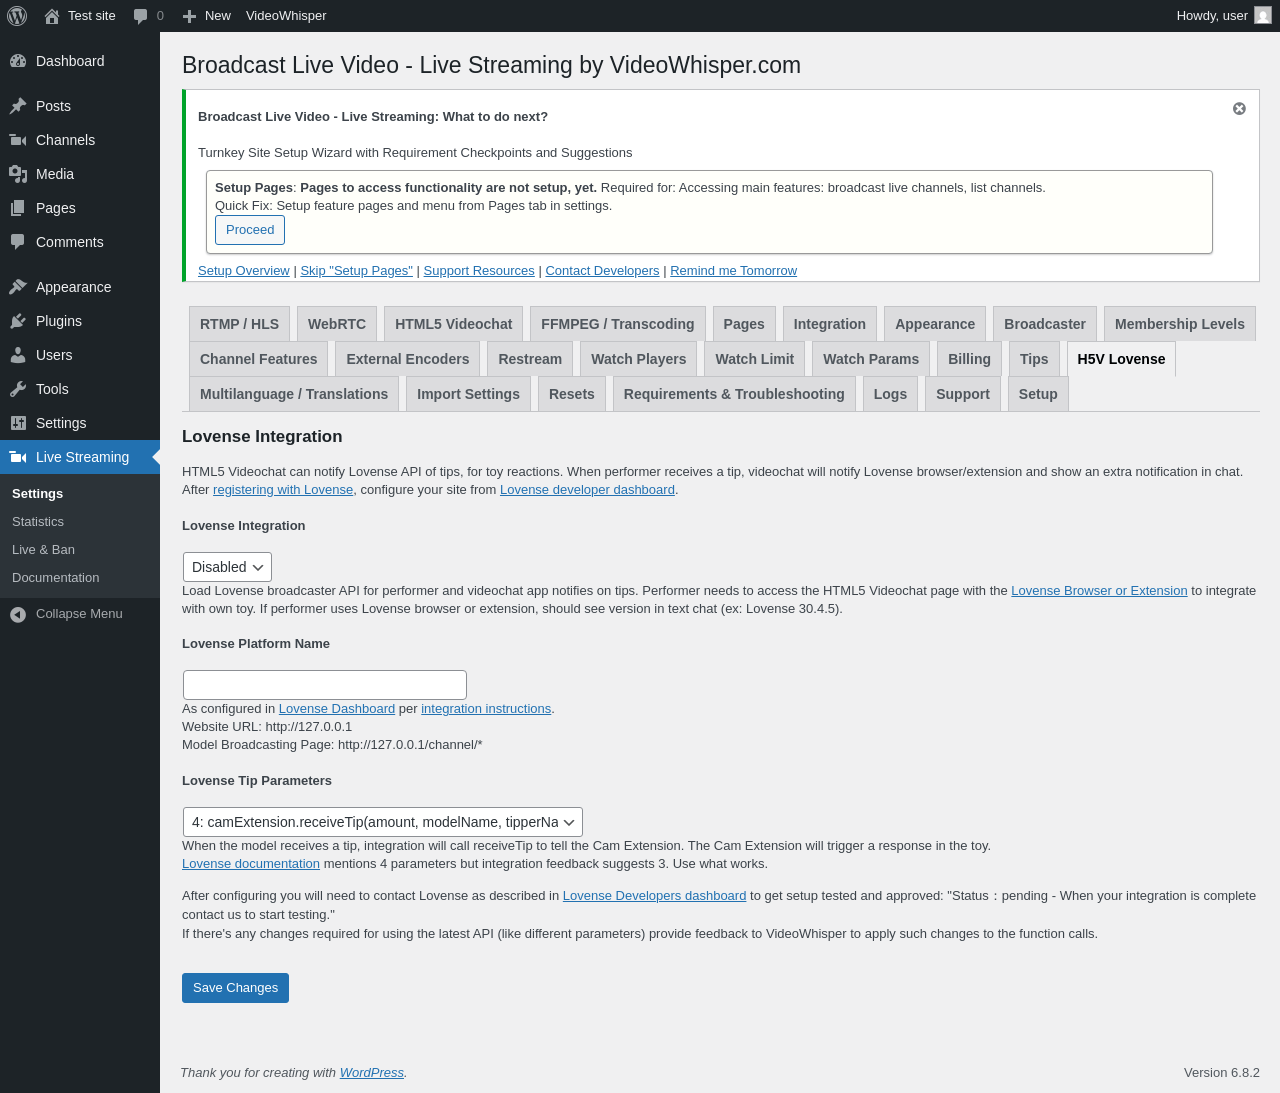View the Logs tab

(x=890, y=394)
